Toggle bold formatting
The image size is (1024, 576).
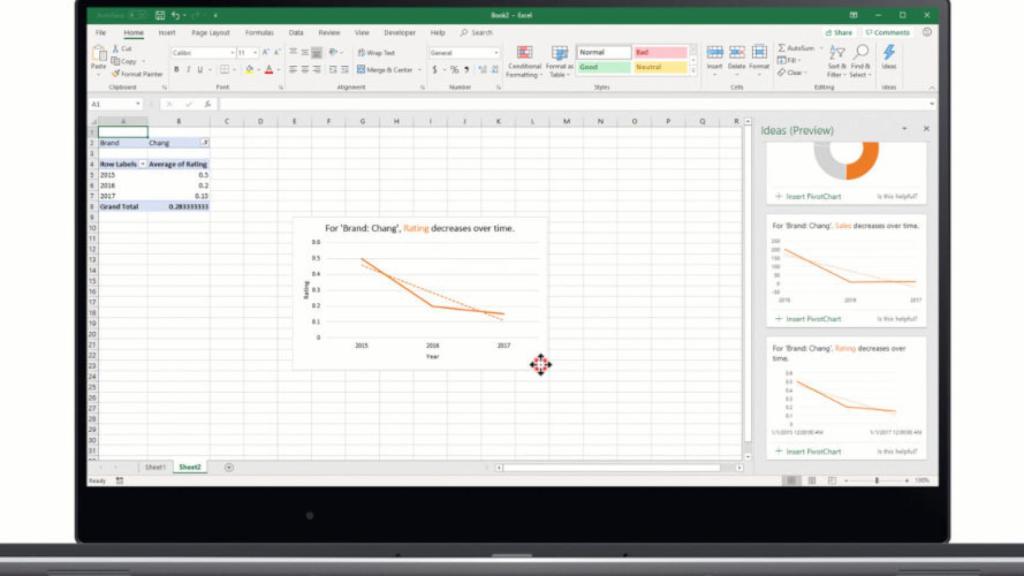(x=178, y=68)
